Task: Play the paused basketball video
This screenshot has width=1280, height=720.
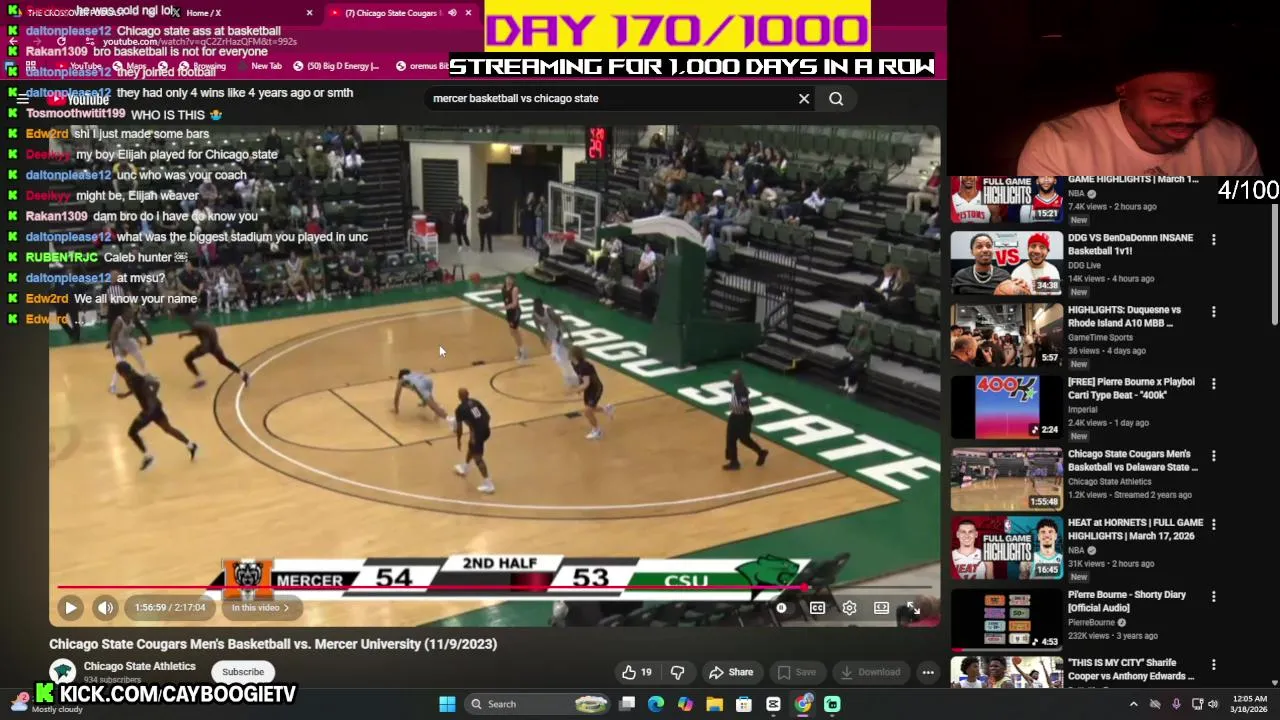Action: pos(71,607)
